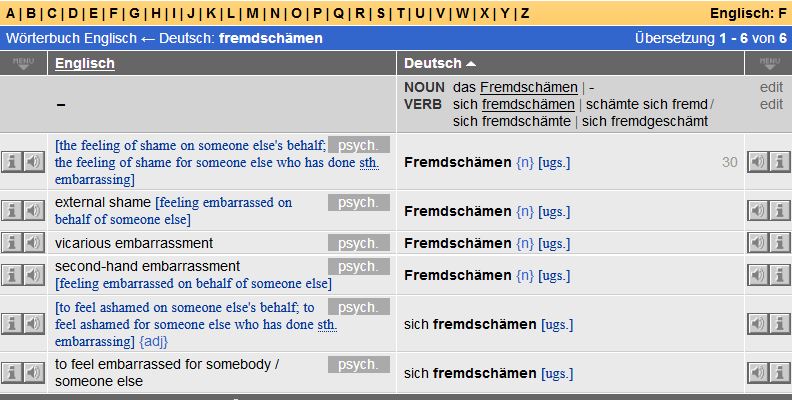Image resolution: width=792 pixels, height=400 pixels.
Task: Play audio for second-hand embarrassment
Action: (34, 275)
